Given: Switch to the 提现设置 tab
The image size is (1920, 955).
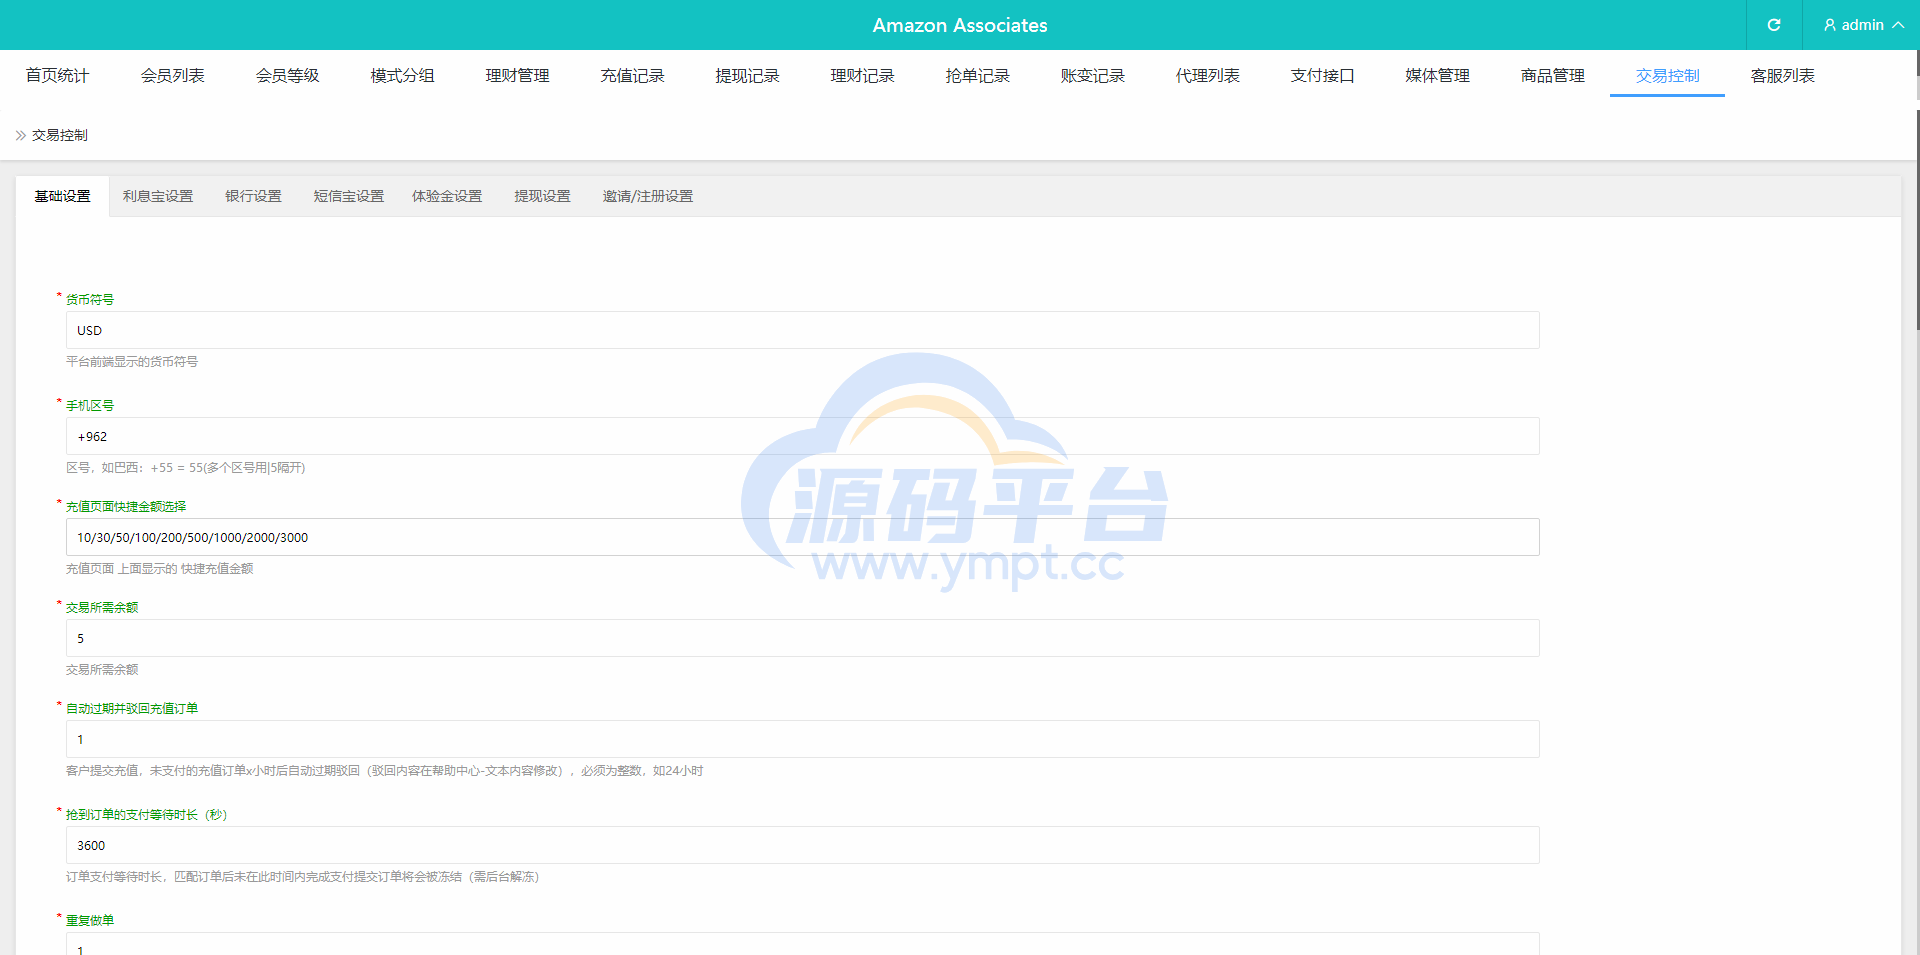Looking at the screenshot, I should (x=542, y=196).
